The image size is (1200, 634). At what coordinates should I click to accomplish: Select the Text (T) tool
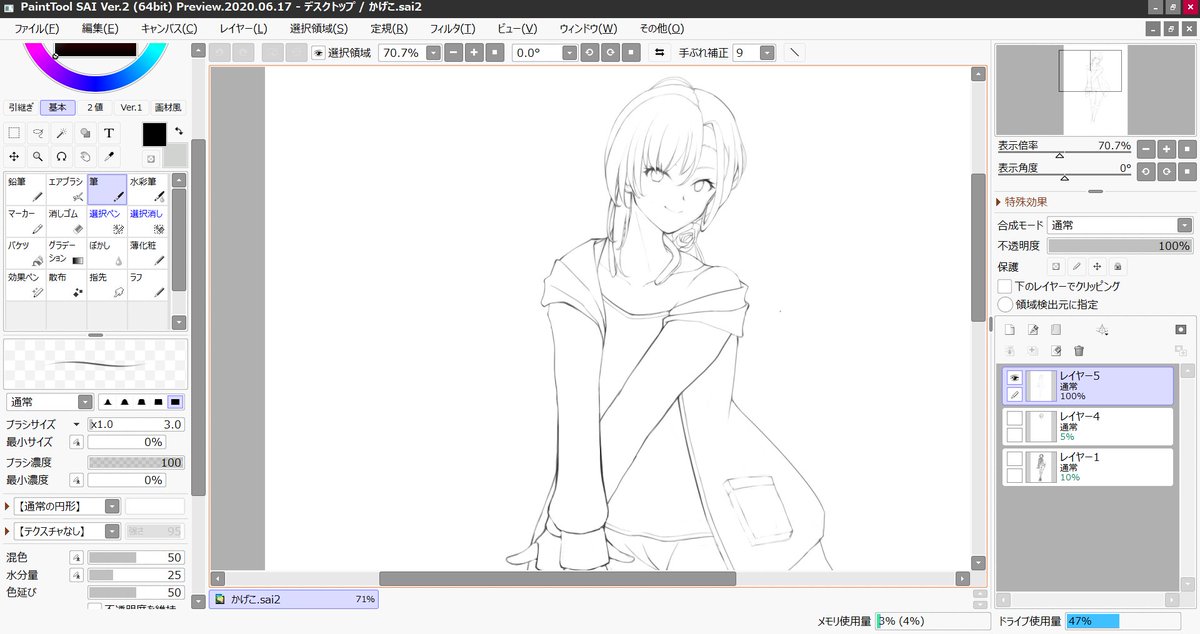tap(109, 132)
